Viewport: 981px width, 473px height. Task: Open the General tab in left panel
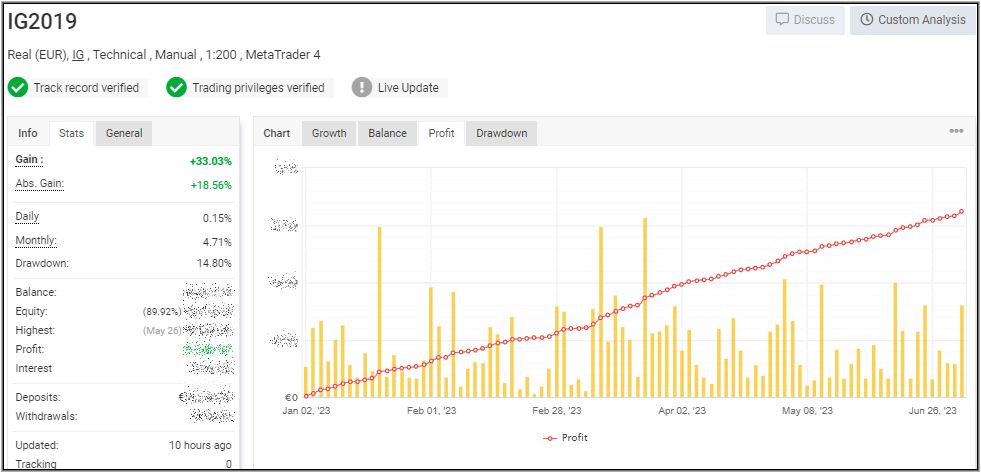[124, 133]
